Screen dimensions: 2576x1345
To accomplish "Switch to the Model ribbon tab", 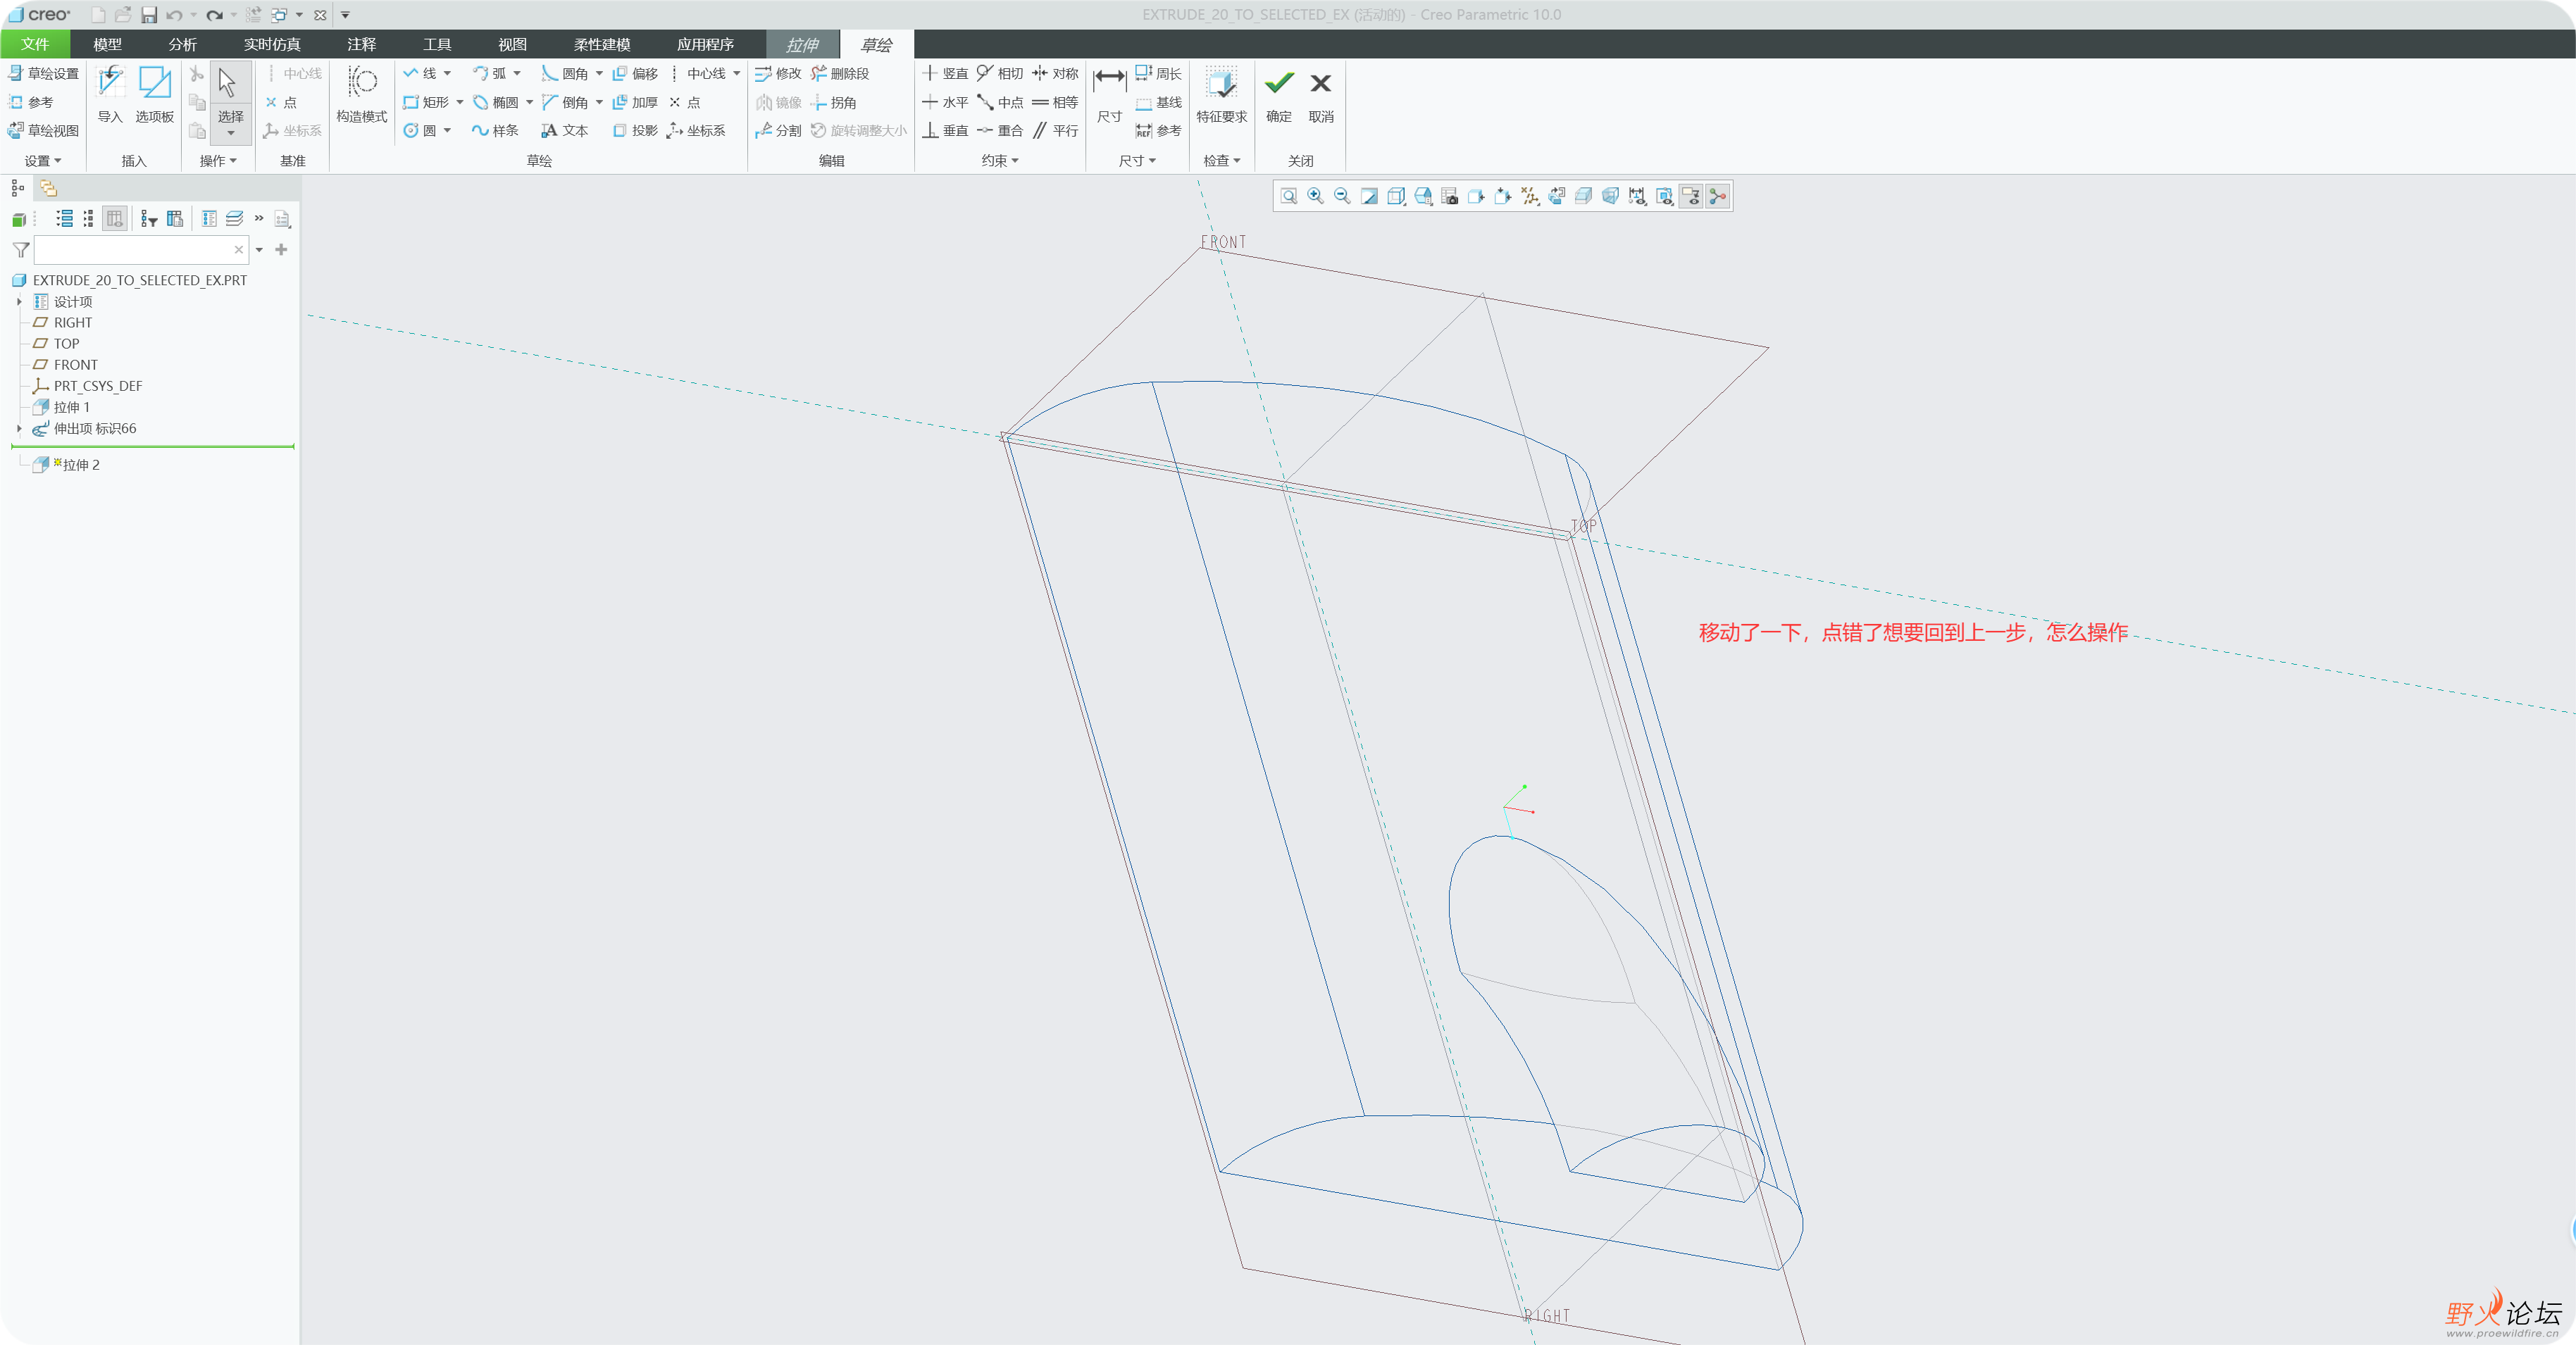I will click(x=107, y=44).
